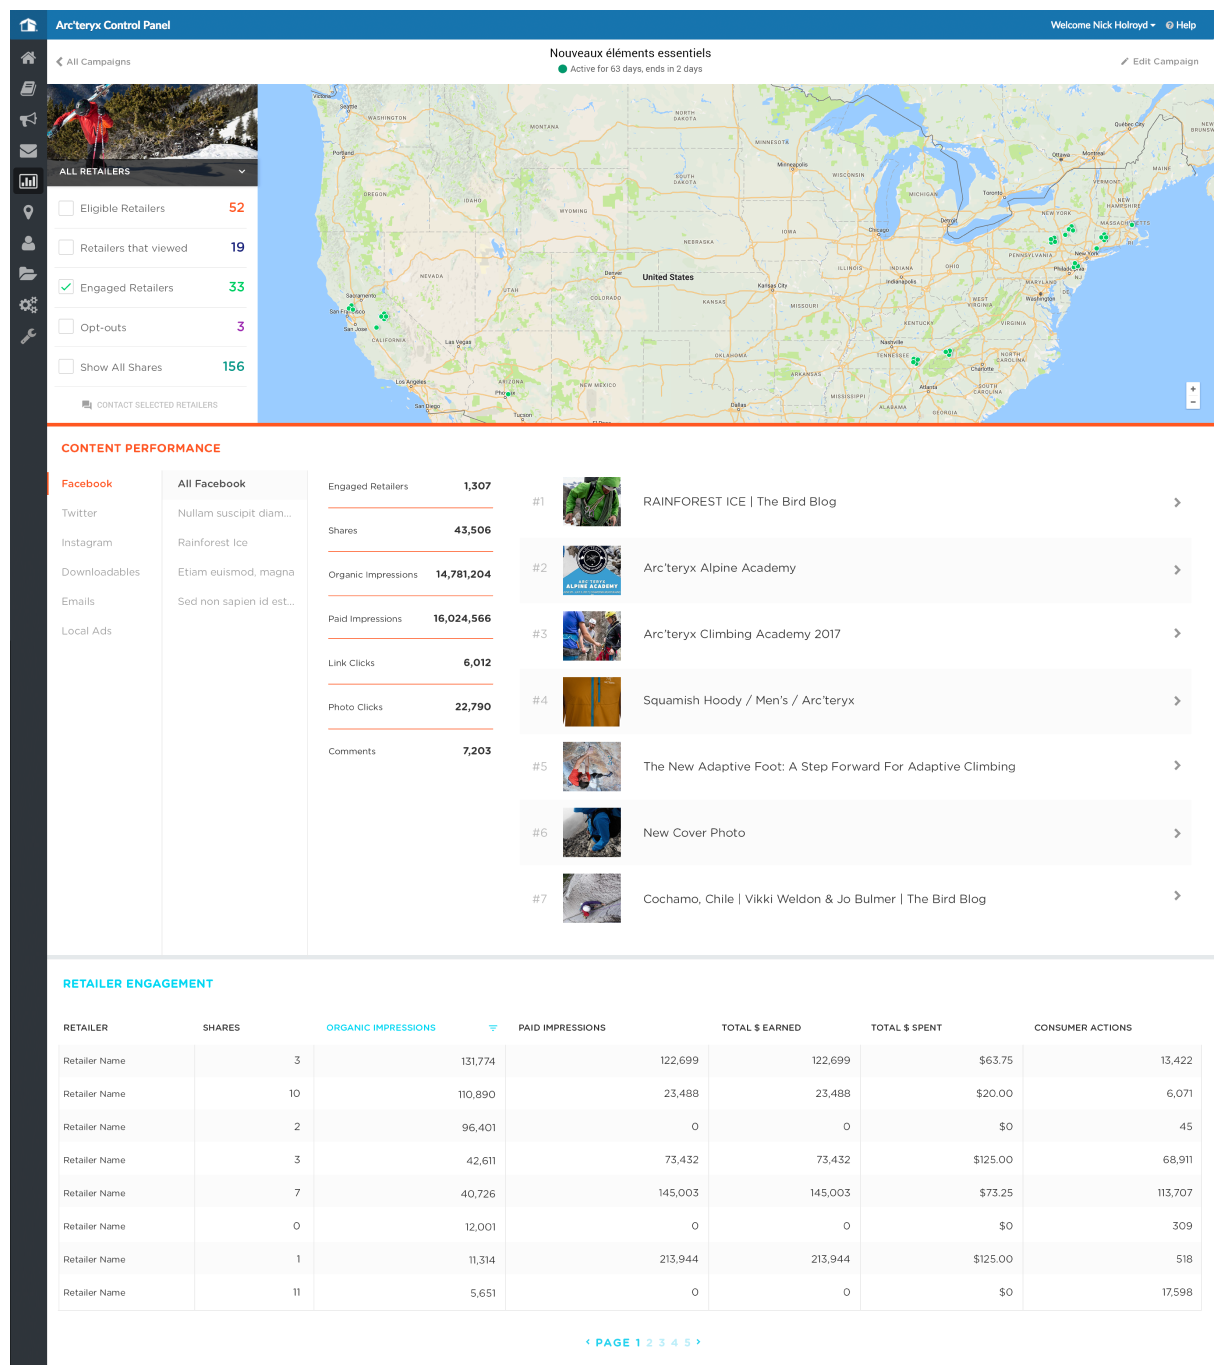
Task: Open the wrench tools sidebar icon
Action: [x=28, y=336]
